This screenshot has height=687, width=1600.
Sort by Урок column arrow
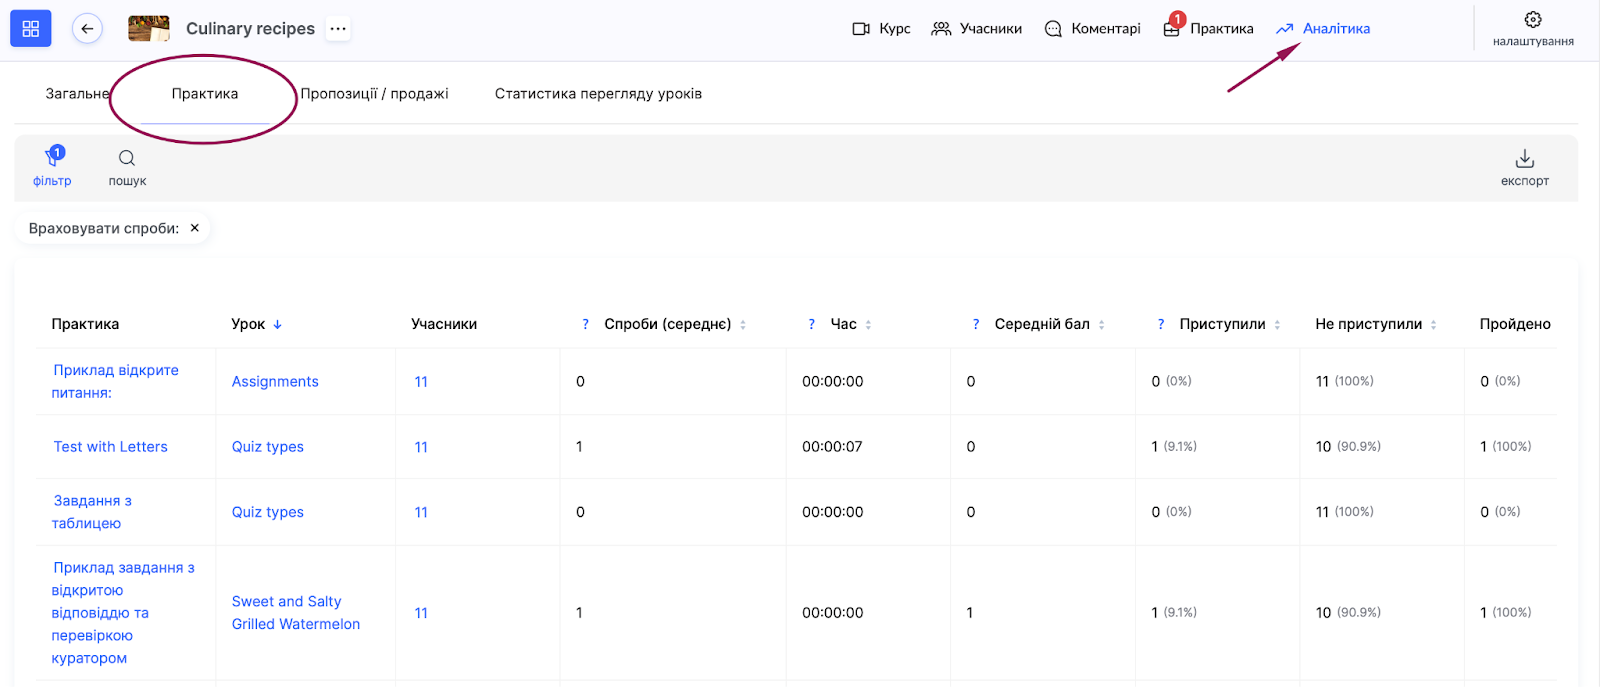tap(278, 325)
